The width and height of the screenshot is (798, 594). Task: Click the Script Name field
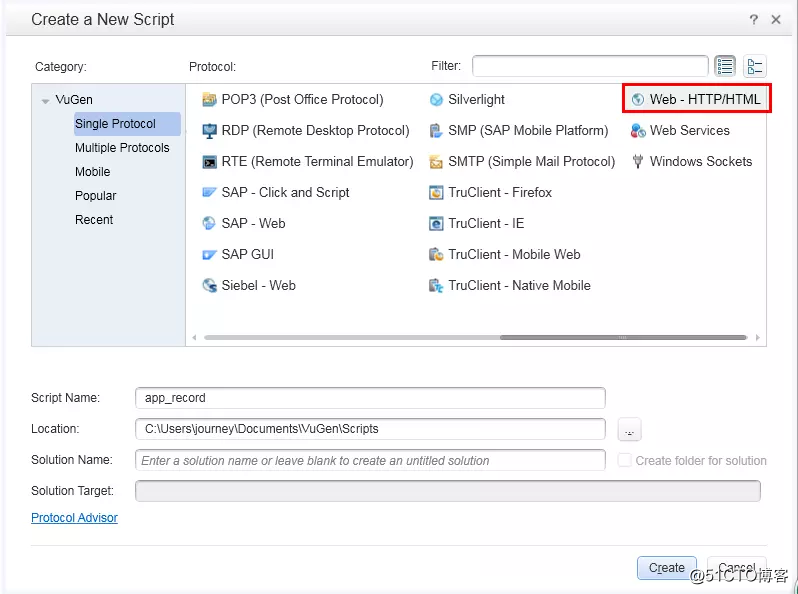370,398
